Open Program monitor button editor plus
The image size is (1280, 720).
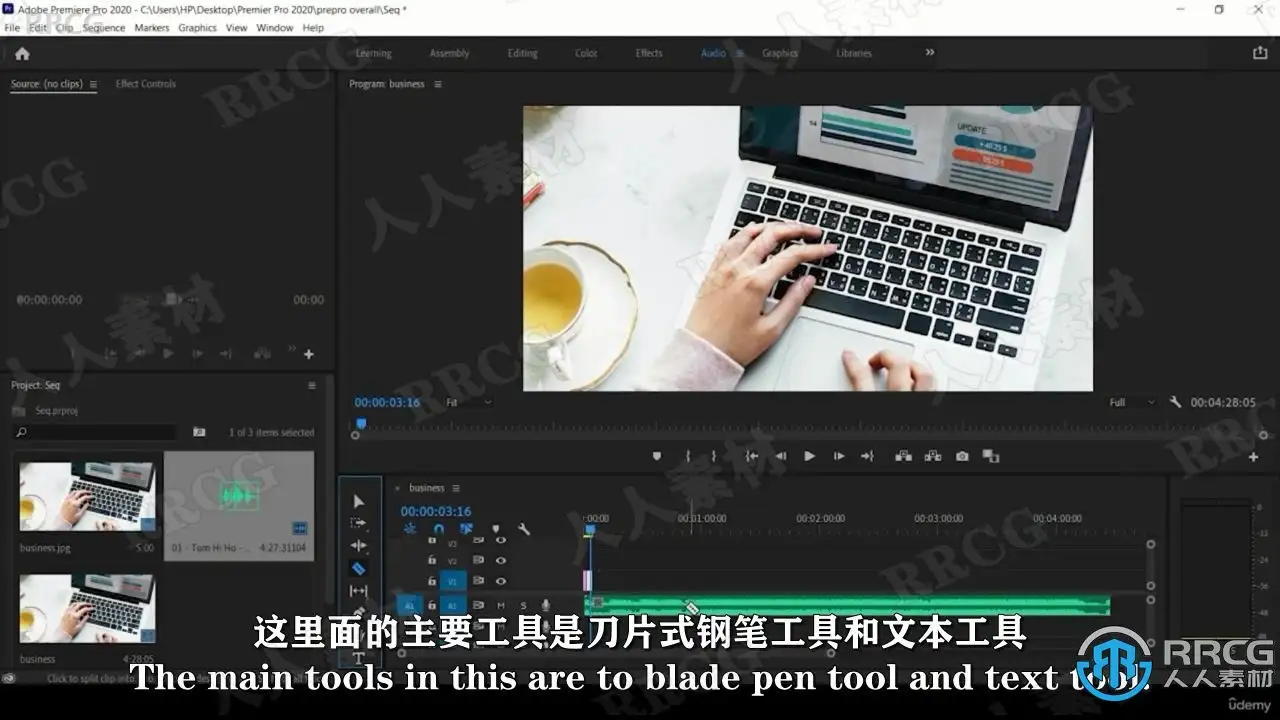(1254, 457)
